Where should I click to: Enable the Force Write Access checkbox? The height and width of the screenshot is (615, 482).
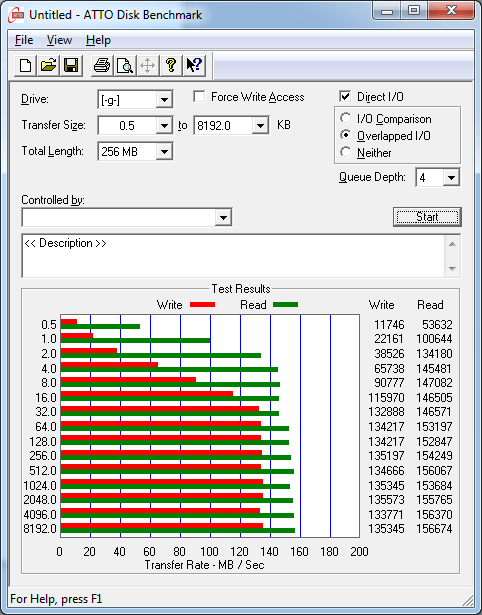click(199, 96)
